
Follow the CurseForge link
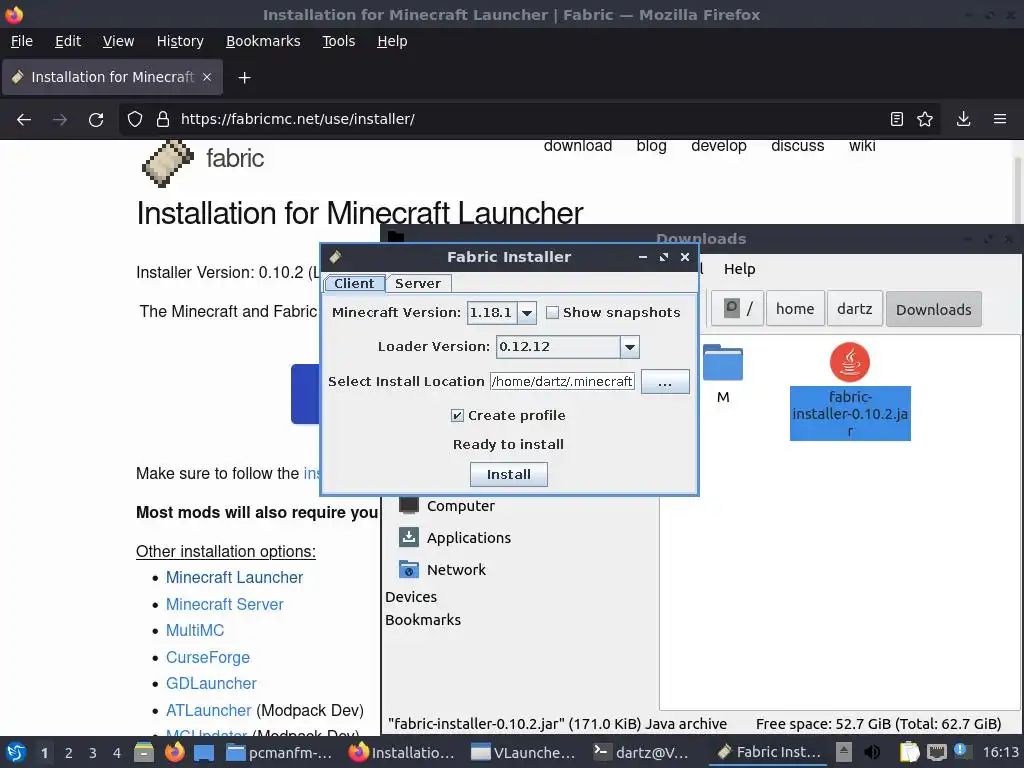point(208,657)
